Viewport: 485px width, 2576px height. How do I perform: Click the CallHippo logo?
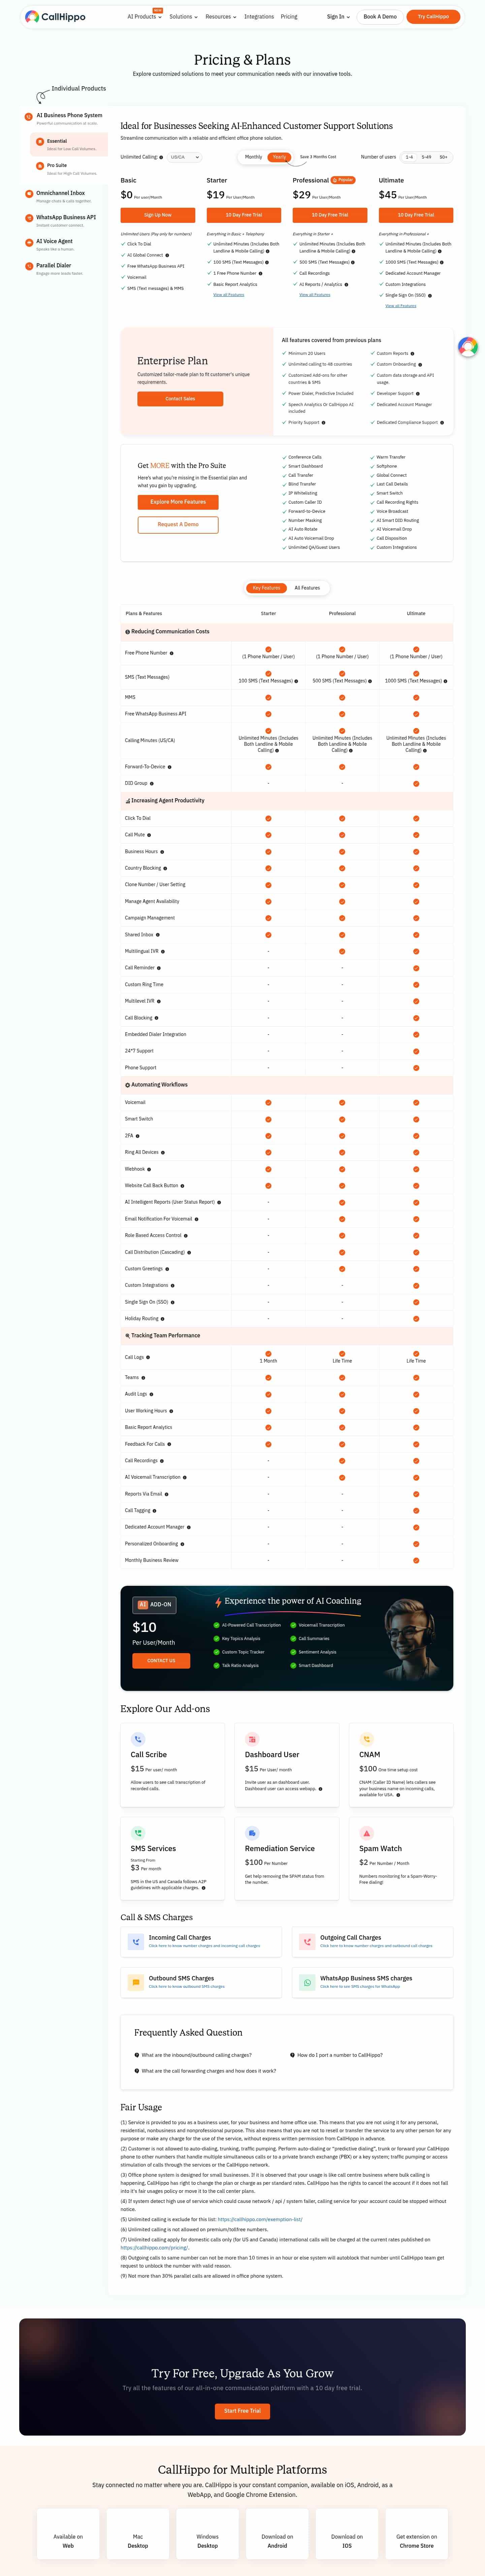pos(55,16)
